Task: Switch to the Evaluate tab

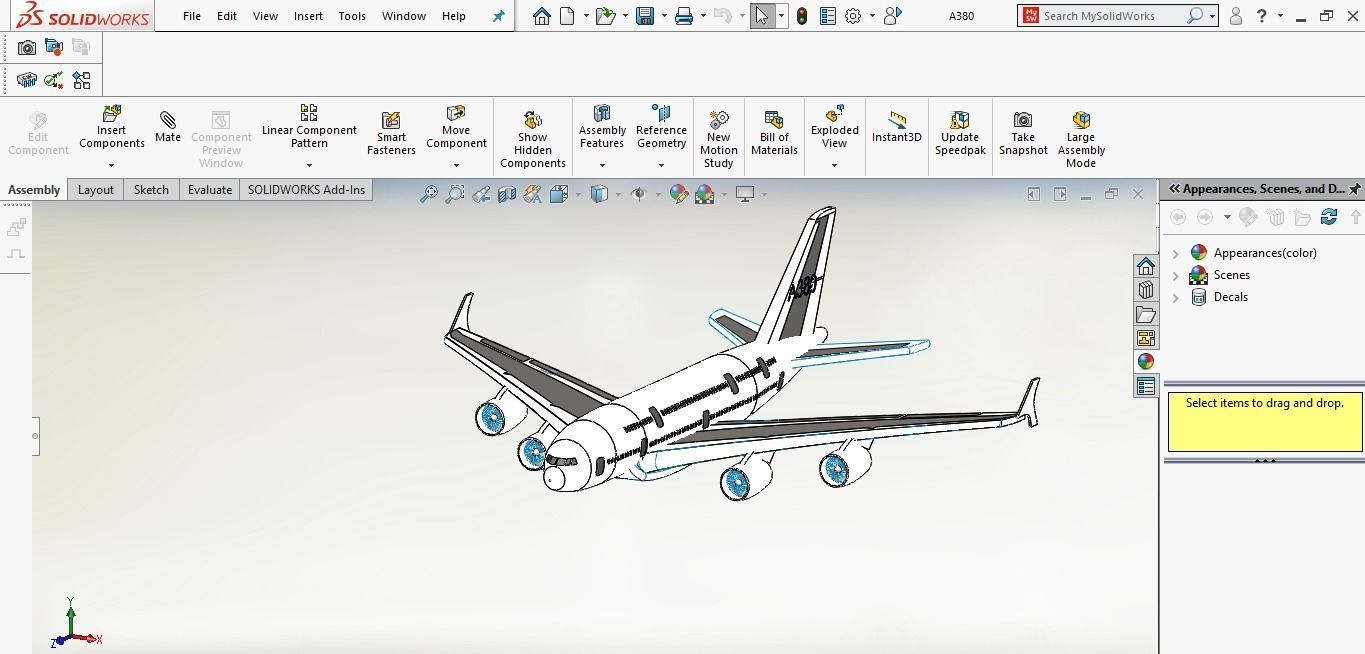Action: coord(210,190)
